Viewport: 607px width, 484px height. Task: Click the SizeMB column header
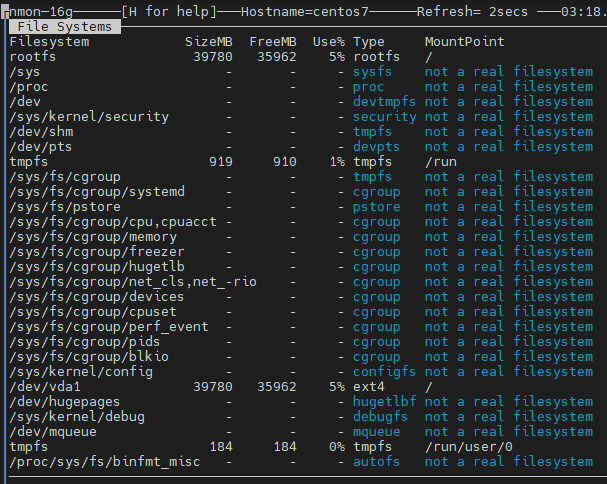point(209,42)
